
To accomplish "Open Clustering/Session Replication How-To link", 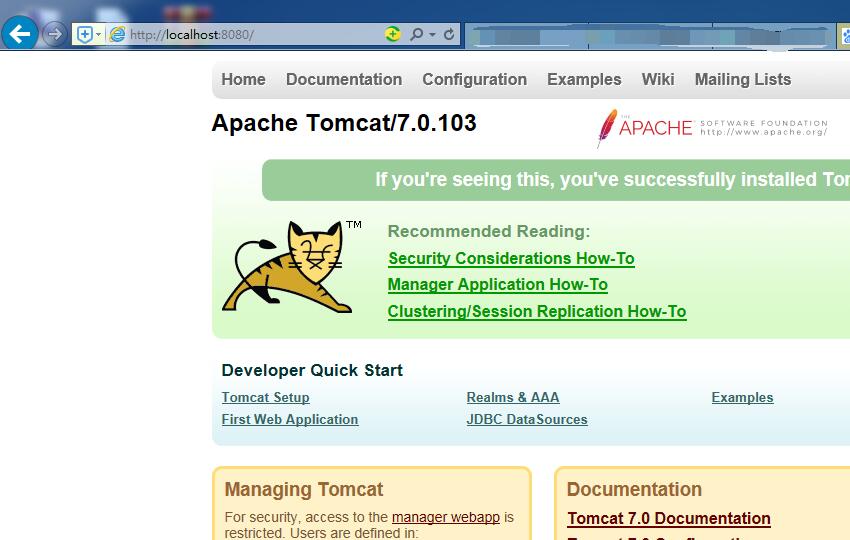I will [x=537, y=312].
